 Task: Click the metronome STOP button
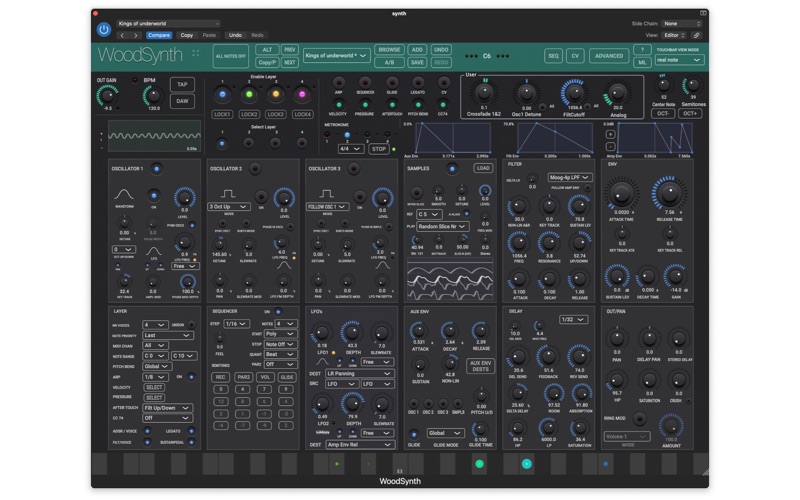(379, 149)
